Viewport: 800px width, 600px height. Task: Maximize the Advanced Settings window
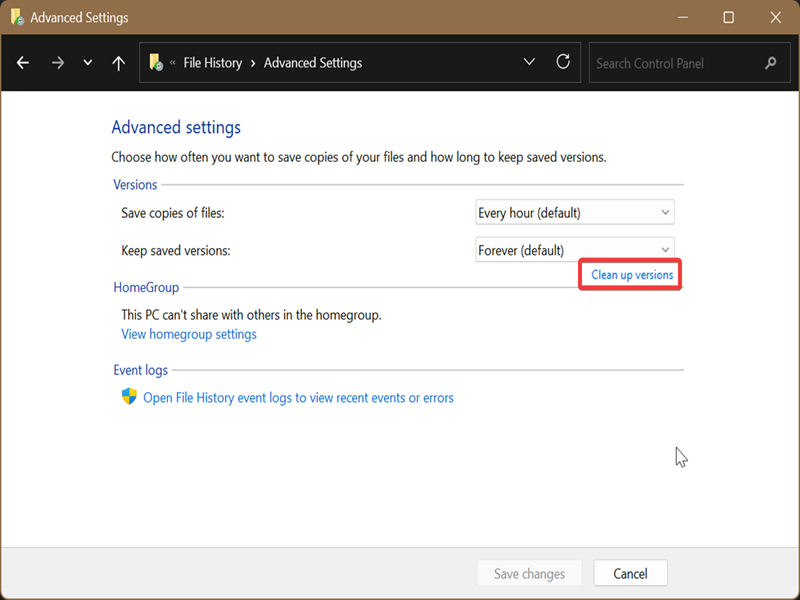pyautogui.click(x=728, y=17)
